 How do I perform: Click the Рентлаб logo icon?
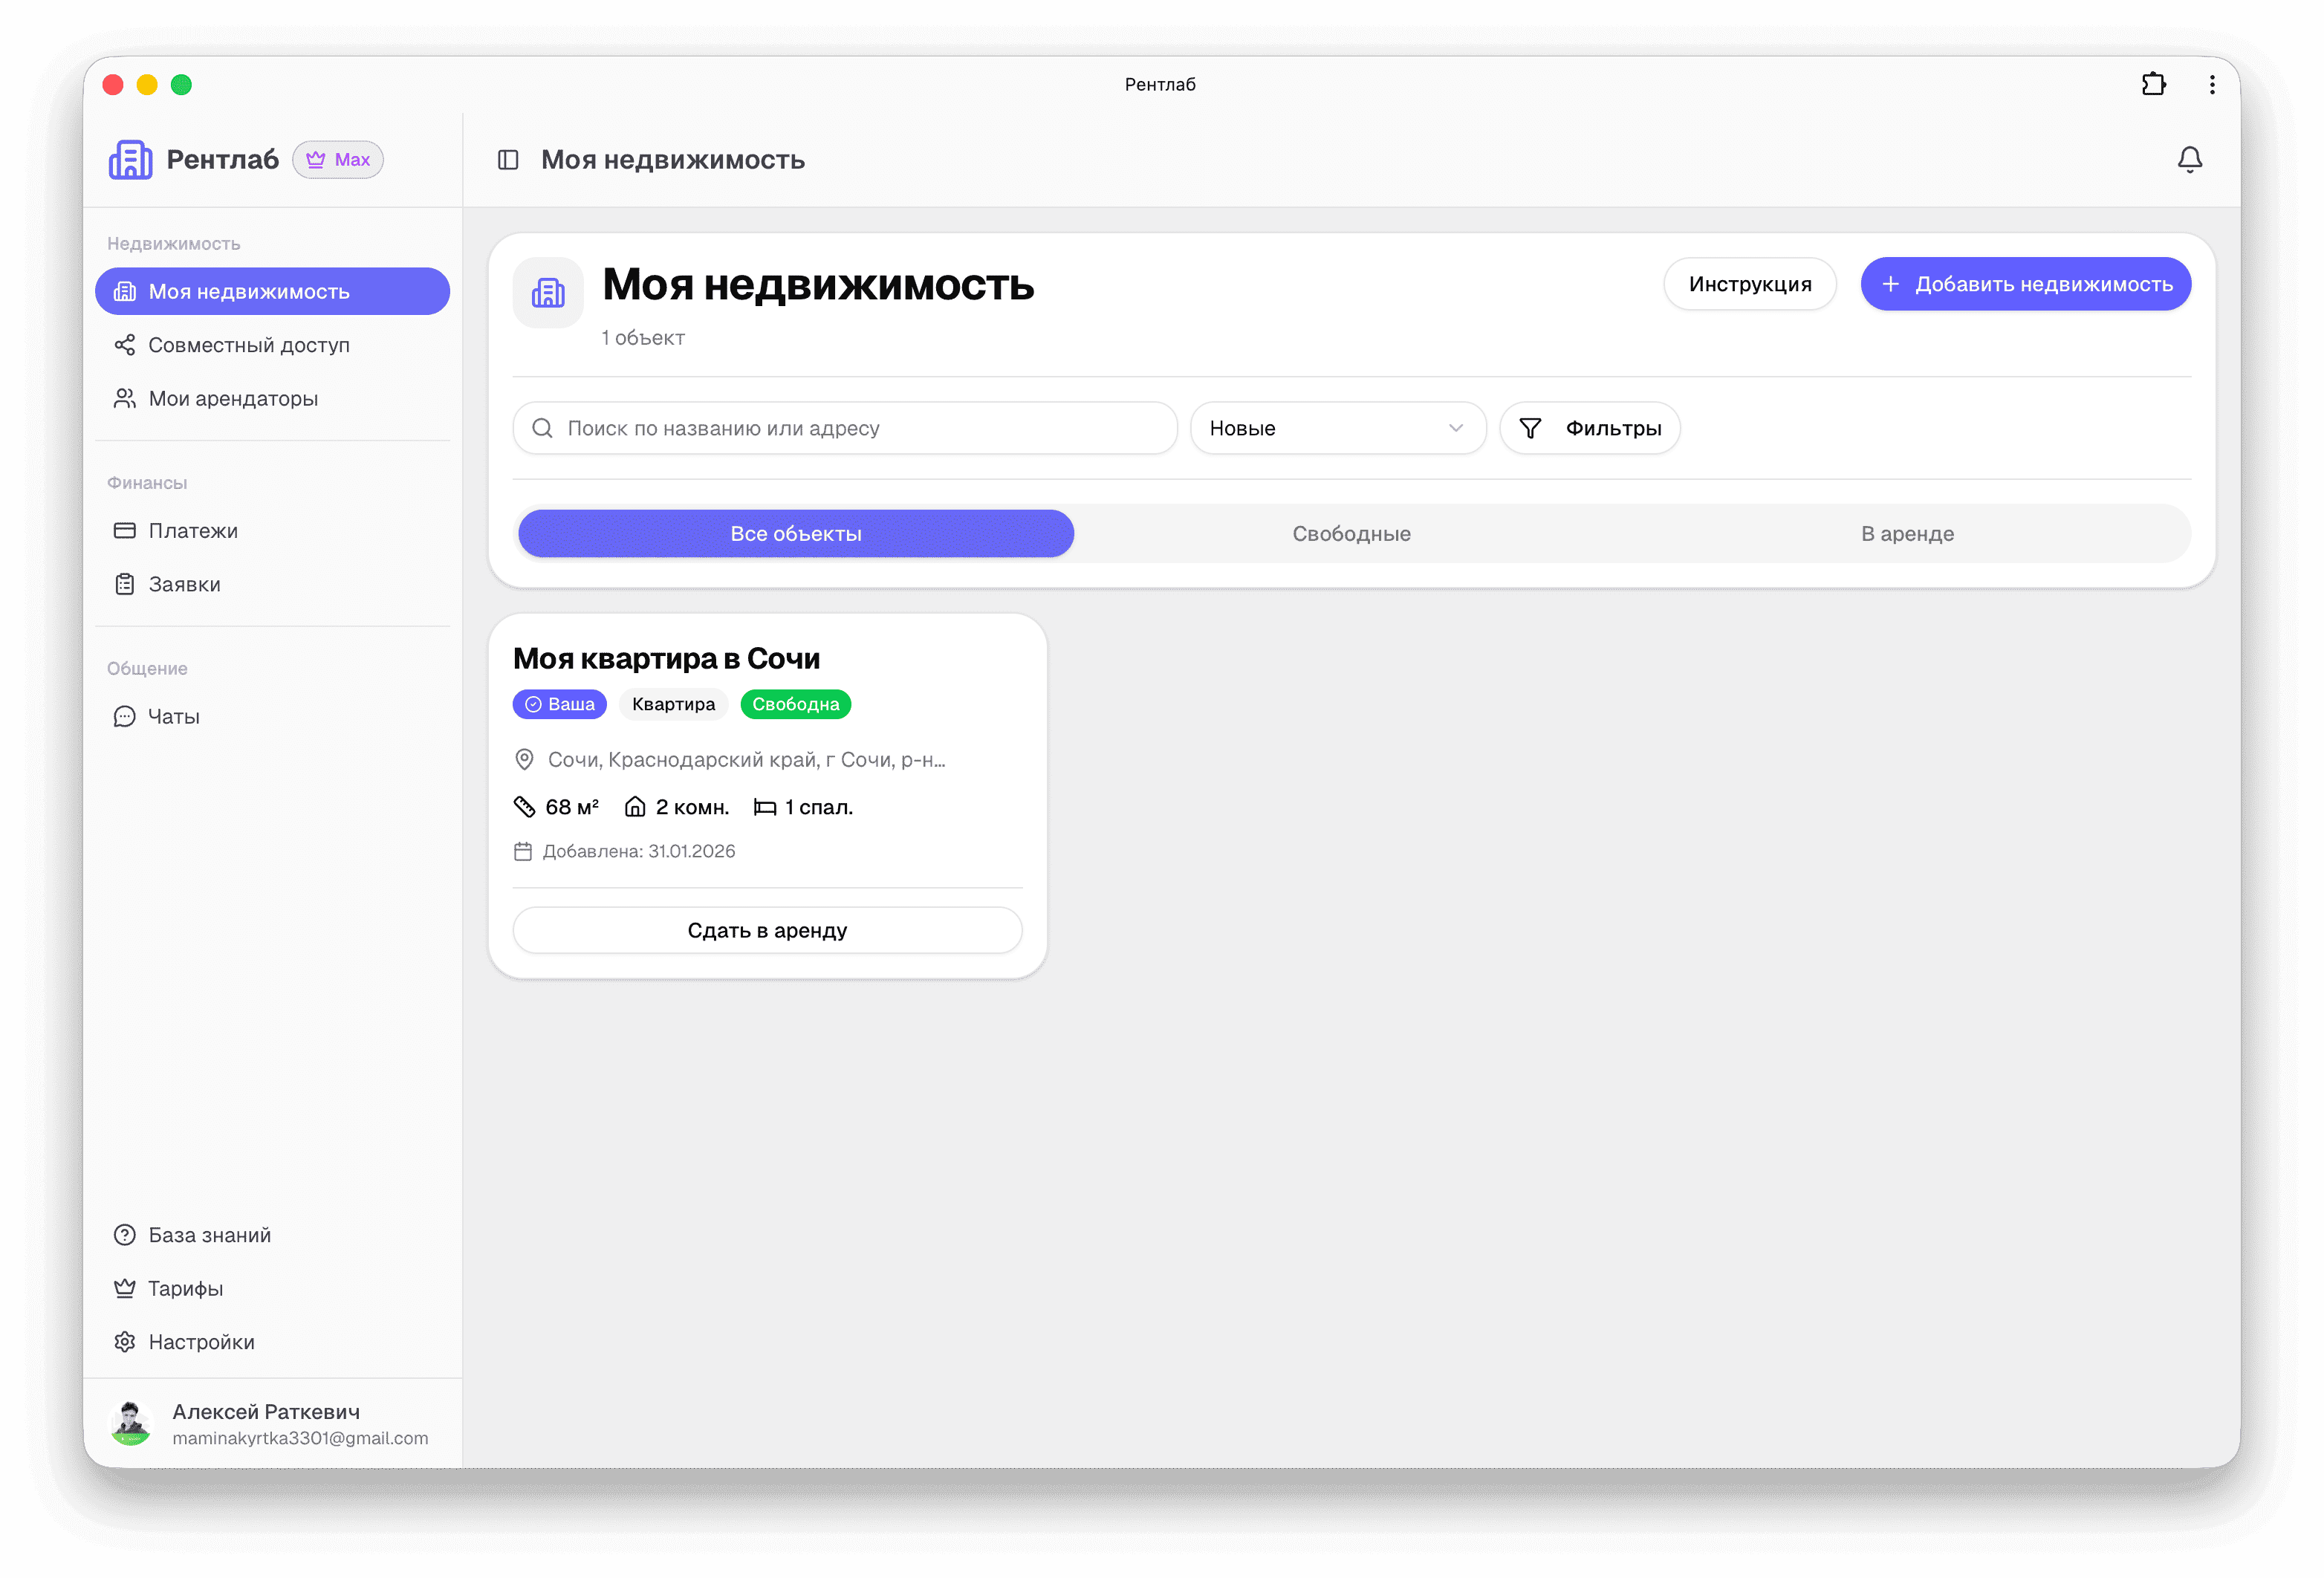(x=131, y=160)
